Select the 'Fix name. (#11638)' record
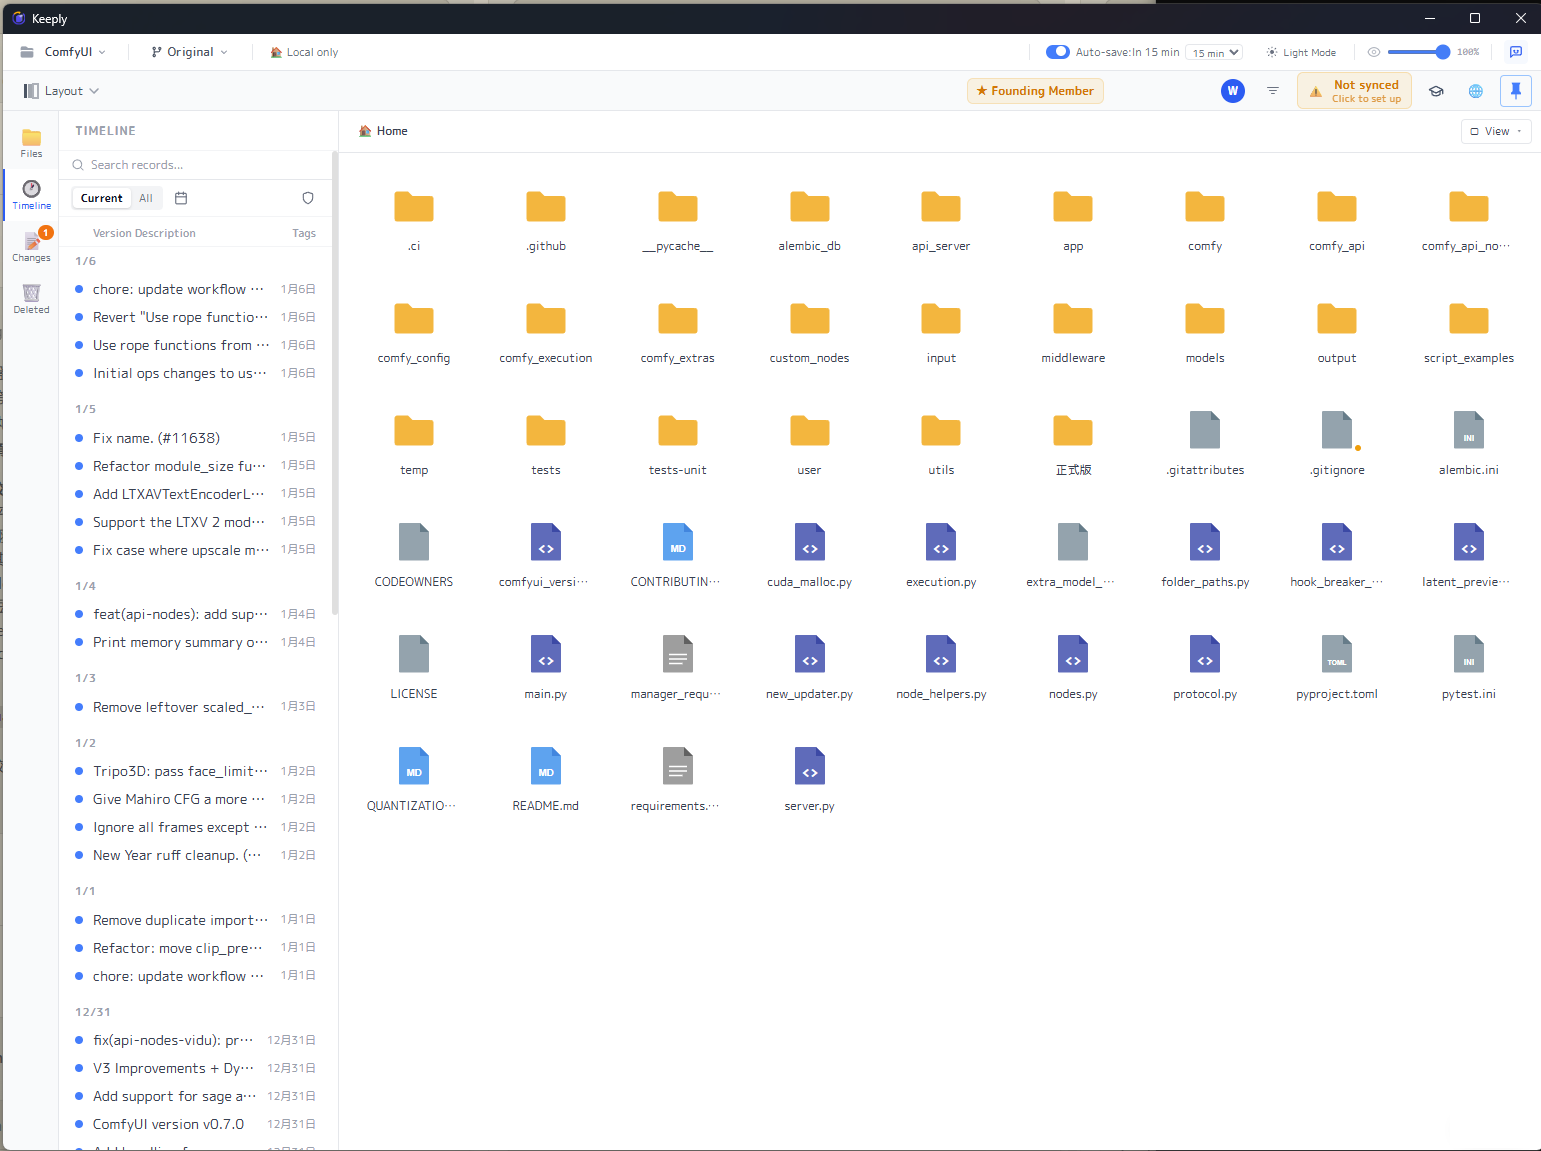 (x=196, y=438)
